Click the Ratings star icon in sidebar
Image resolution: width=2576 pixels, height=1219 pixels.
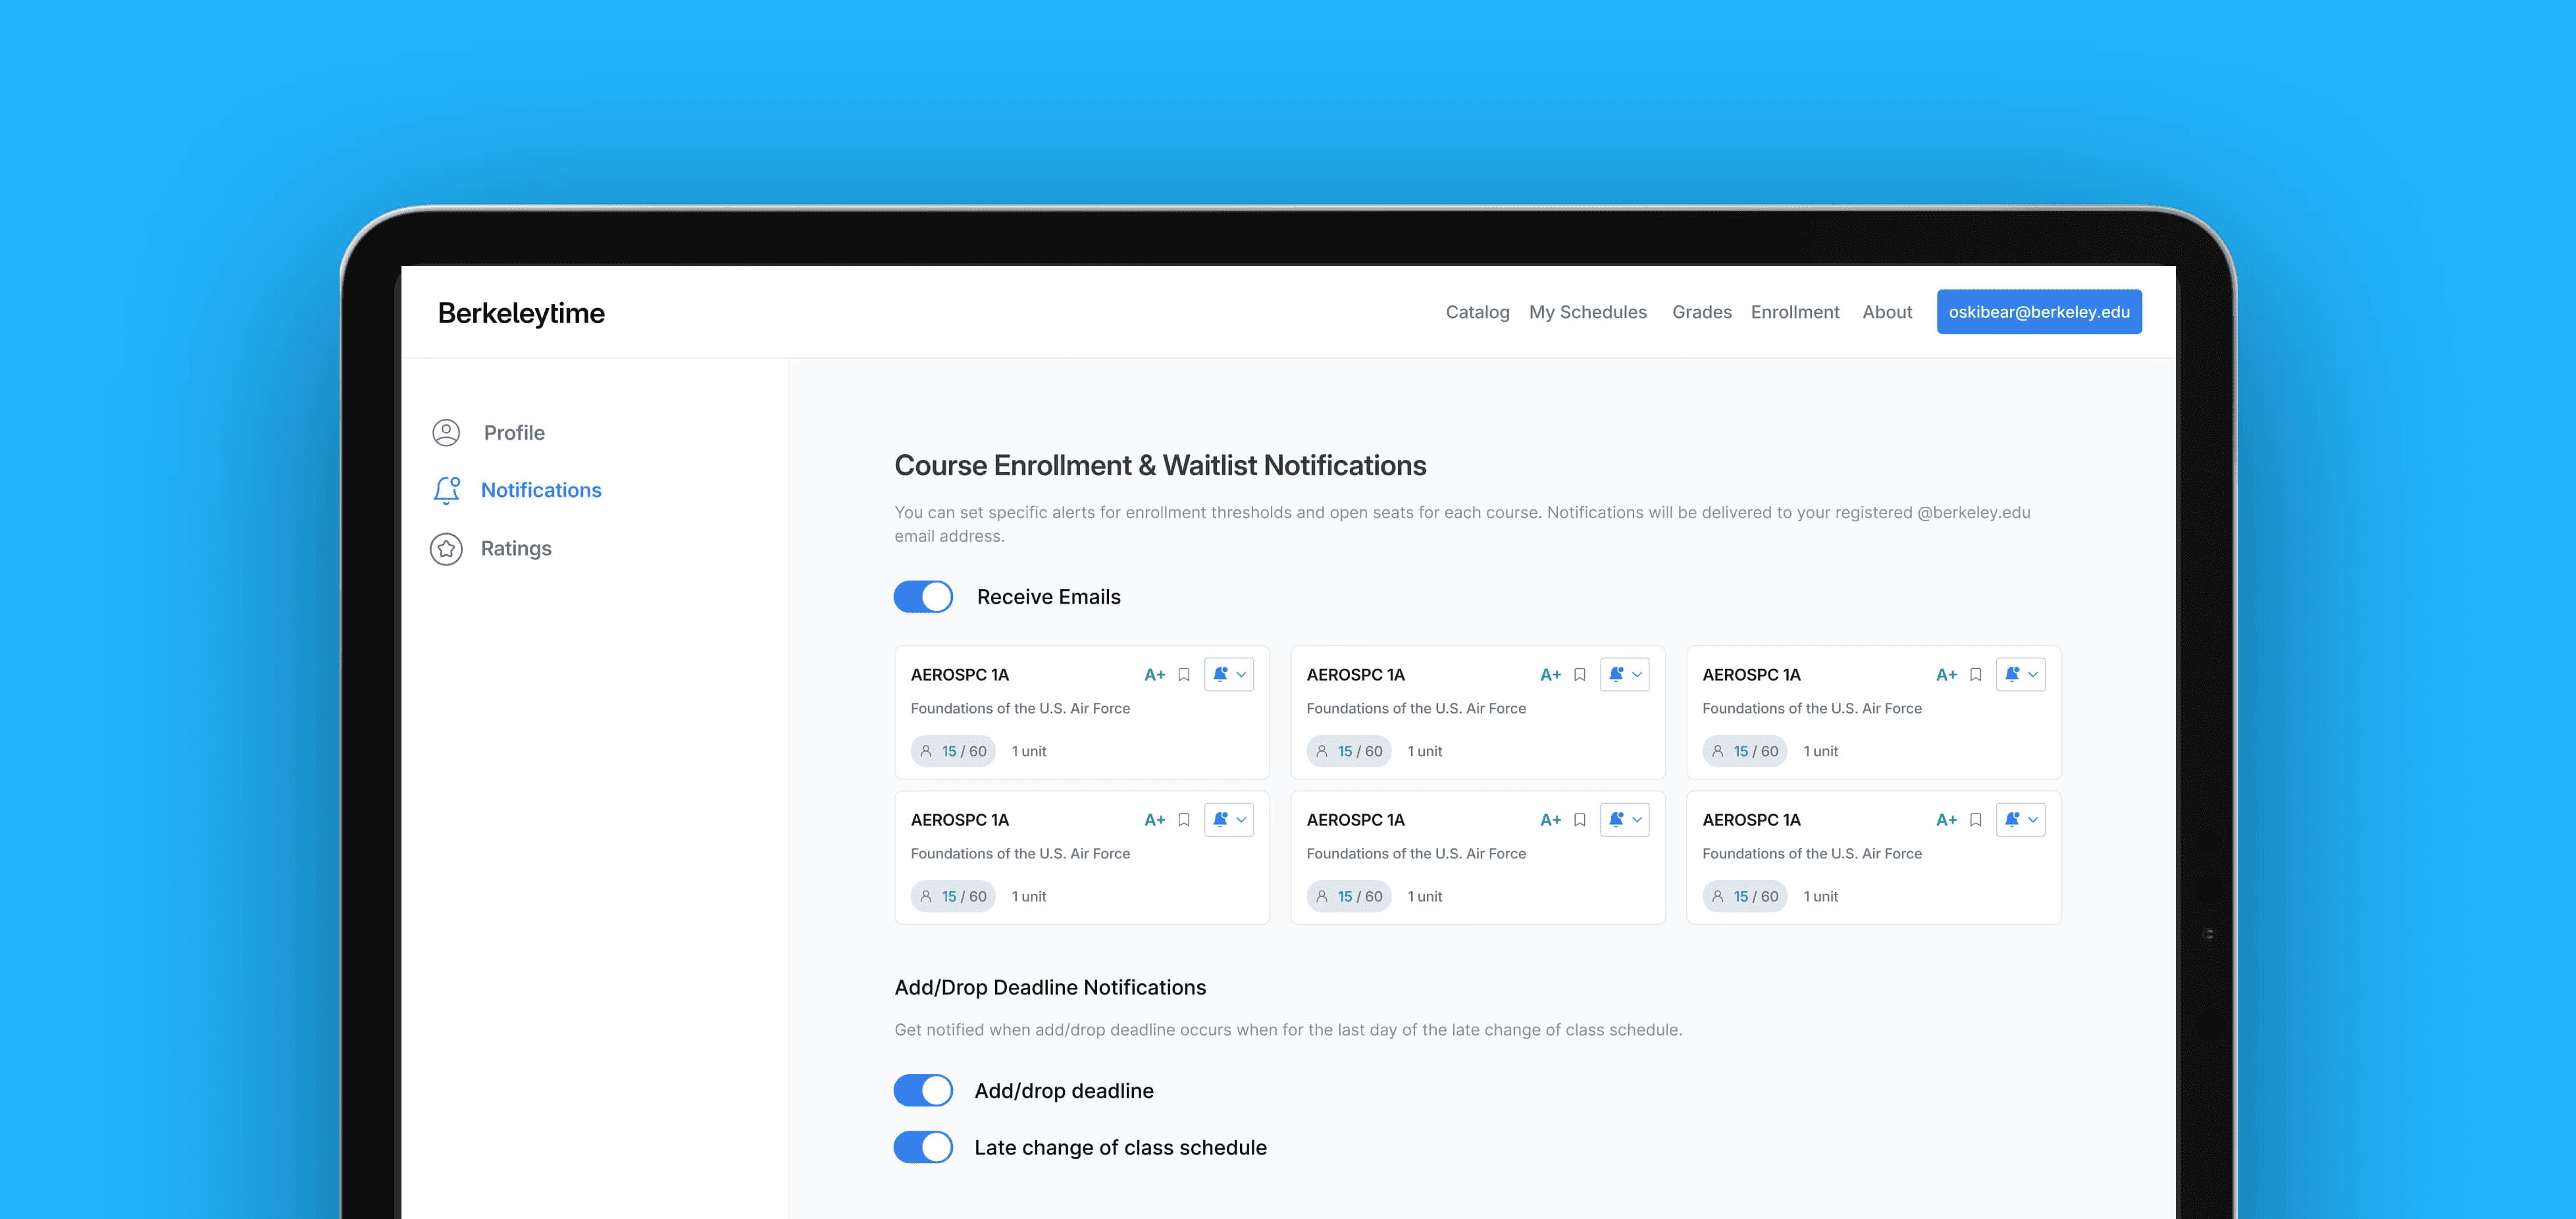(446, 548)
